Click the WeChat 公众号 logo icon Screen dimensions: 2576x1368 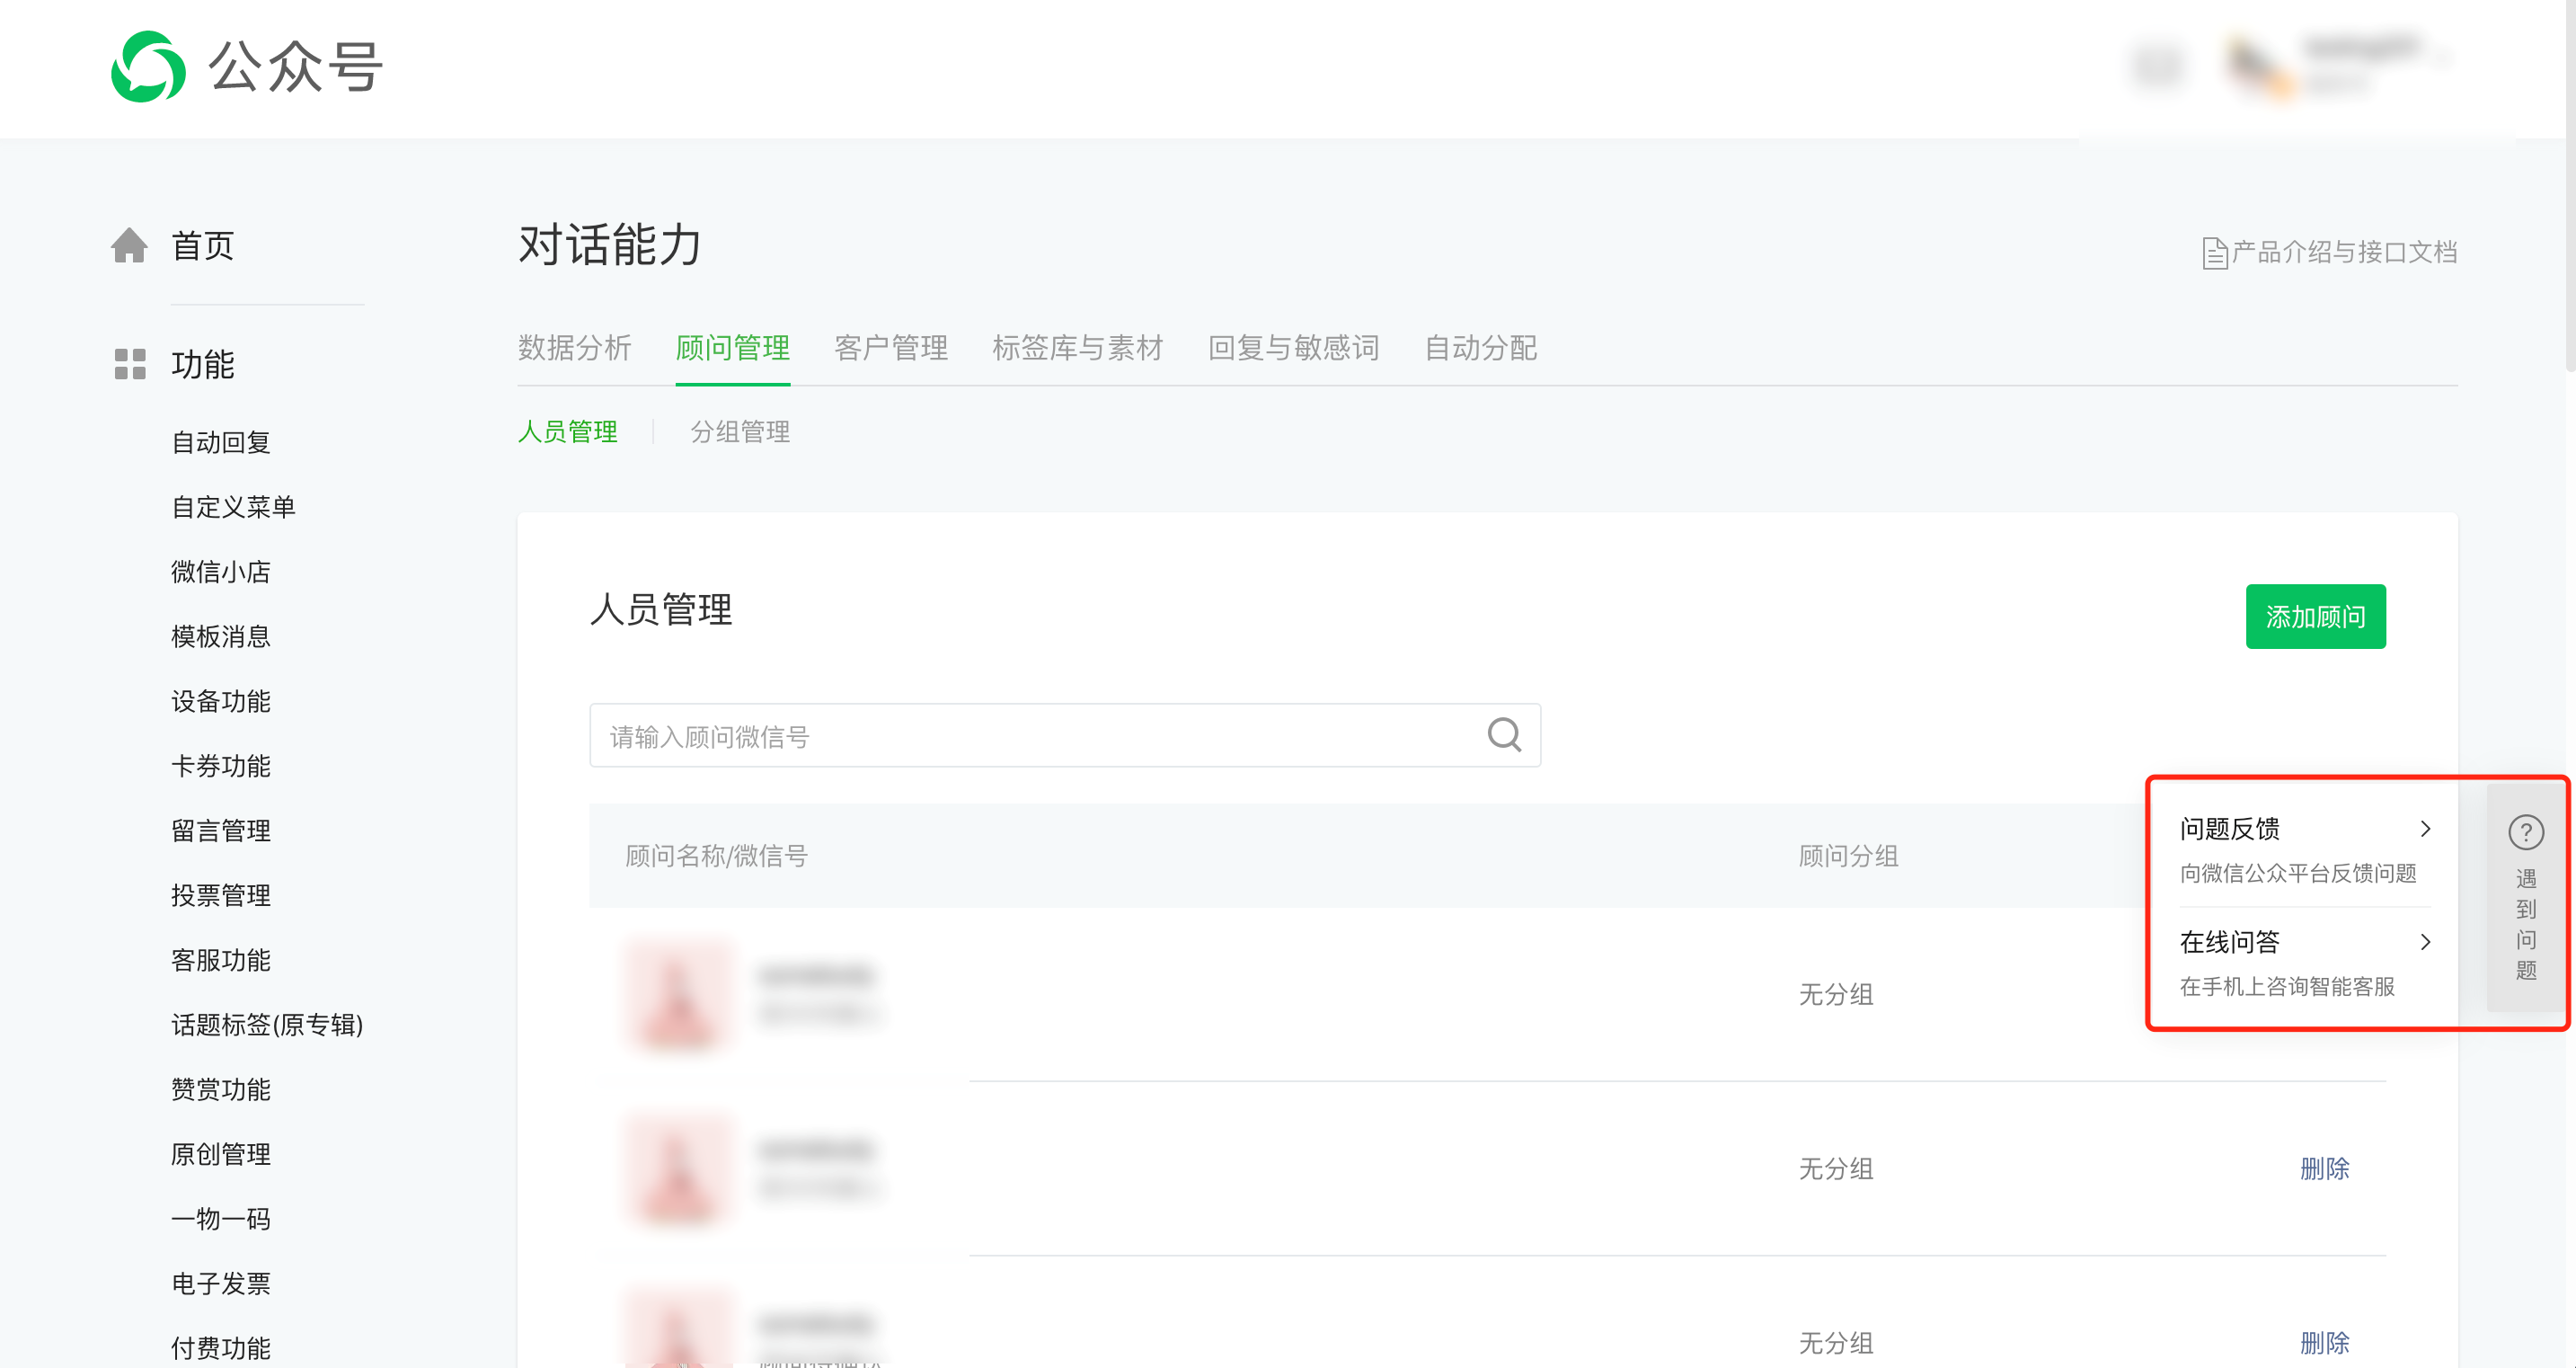click(148, 67)
